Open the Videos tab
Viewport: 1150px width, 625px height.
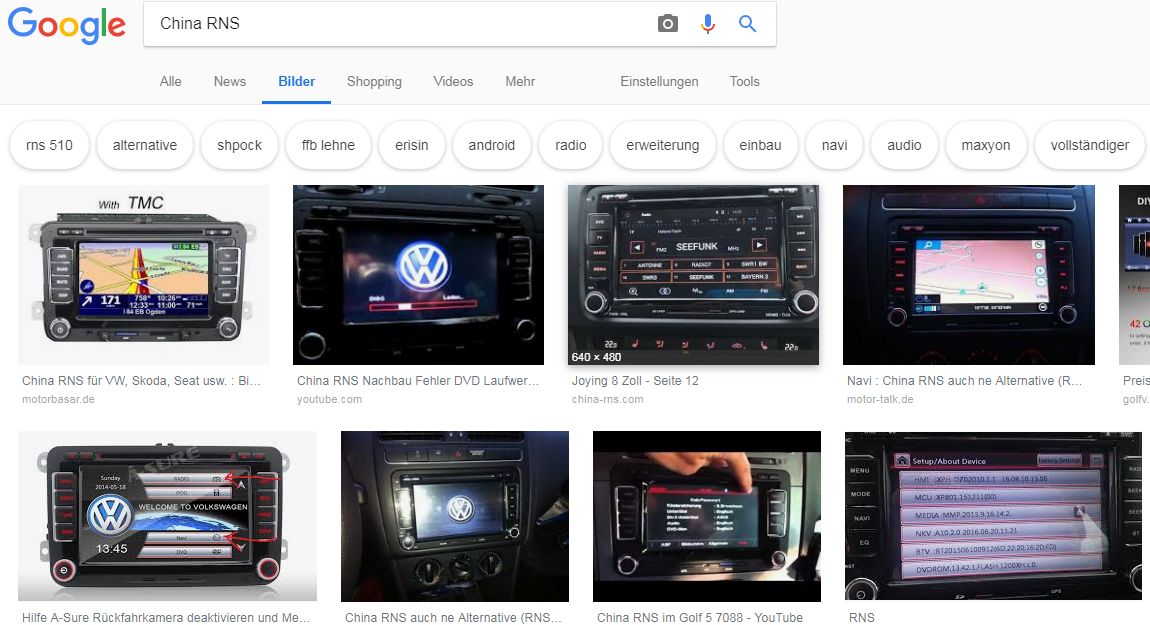click(453, 82)
